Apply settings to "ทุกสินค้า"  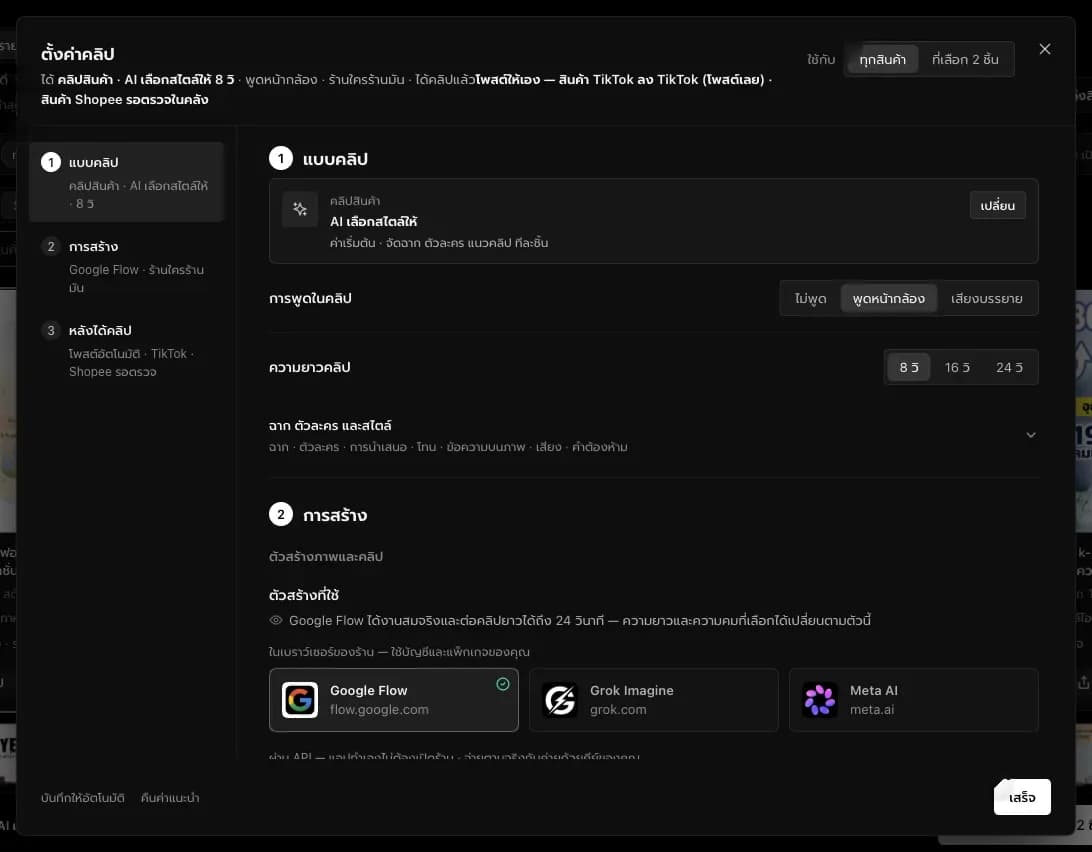pyautogui.click(x=882, y=59)
